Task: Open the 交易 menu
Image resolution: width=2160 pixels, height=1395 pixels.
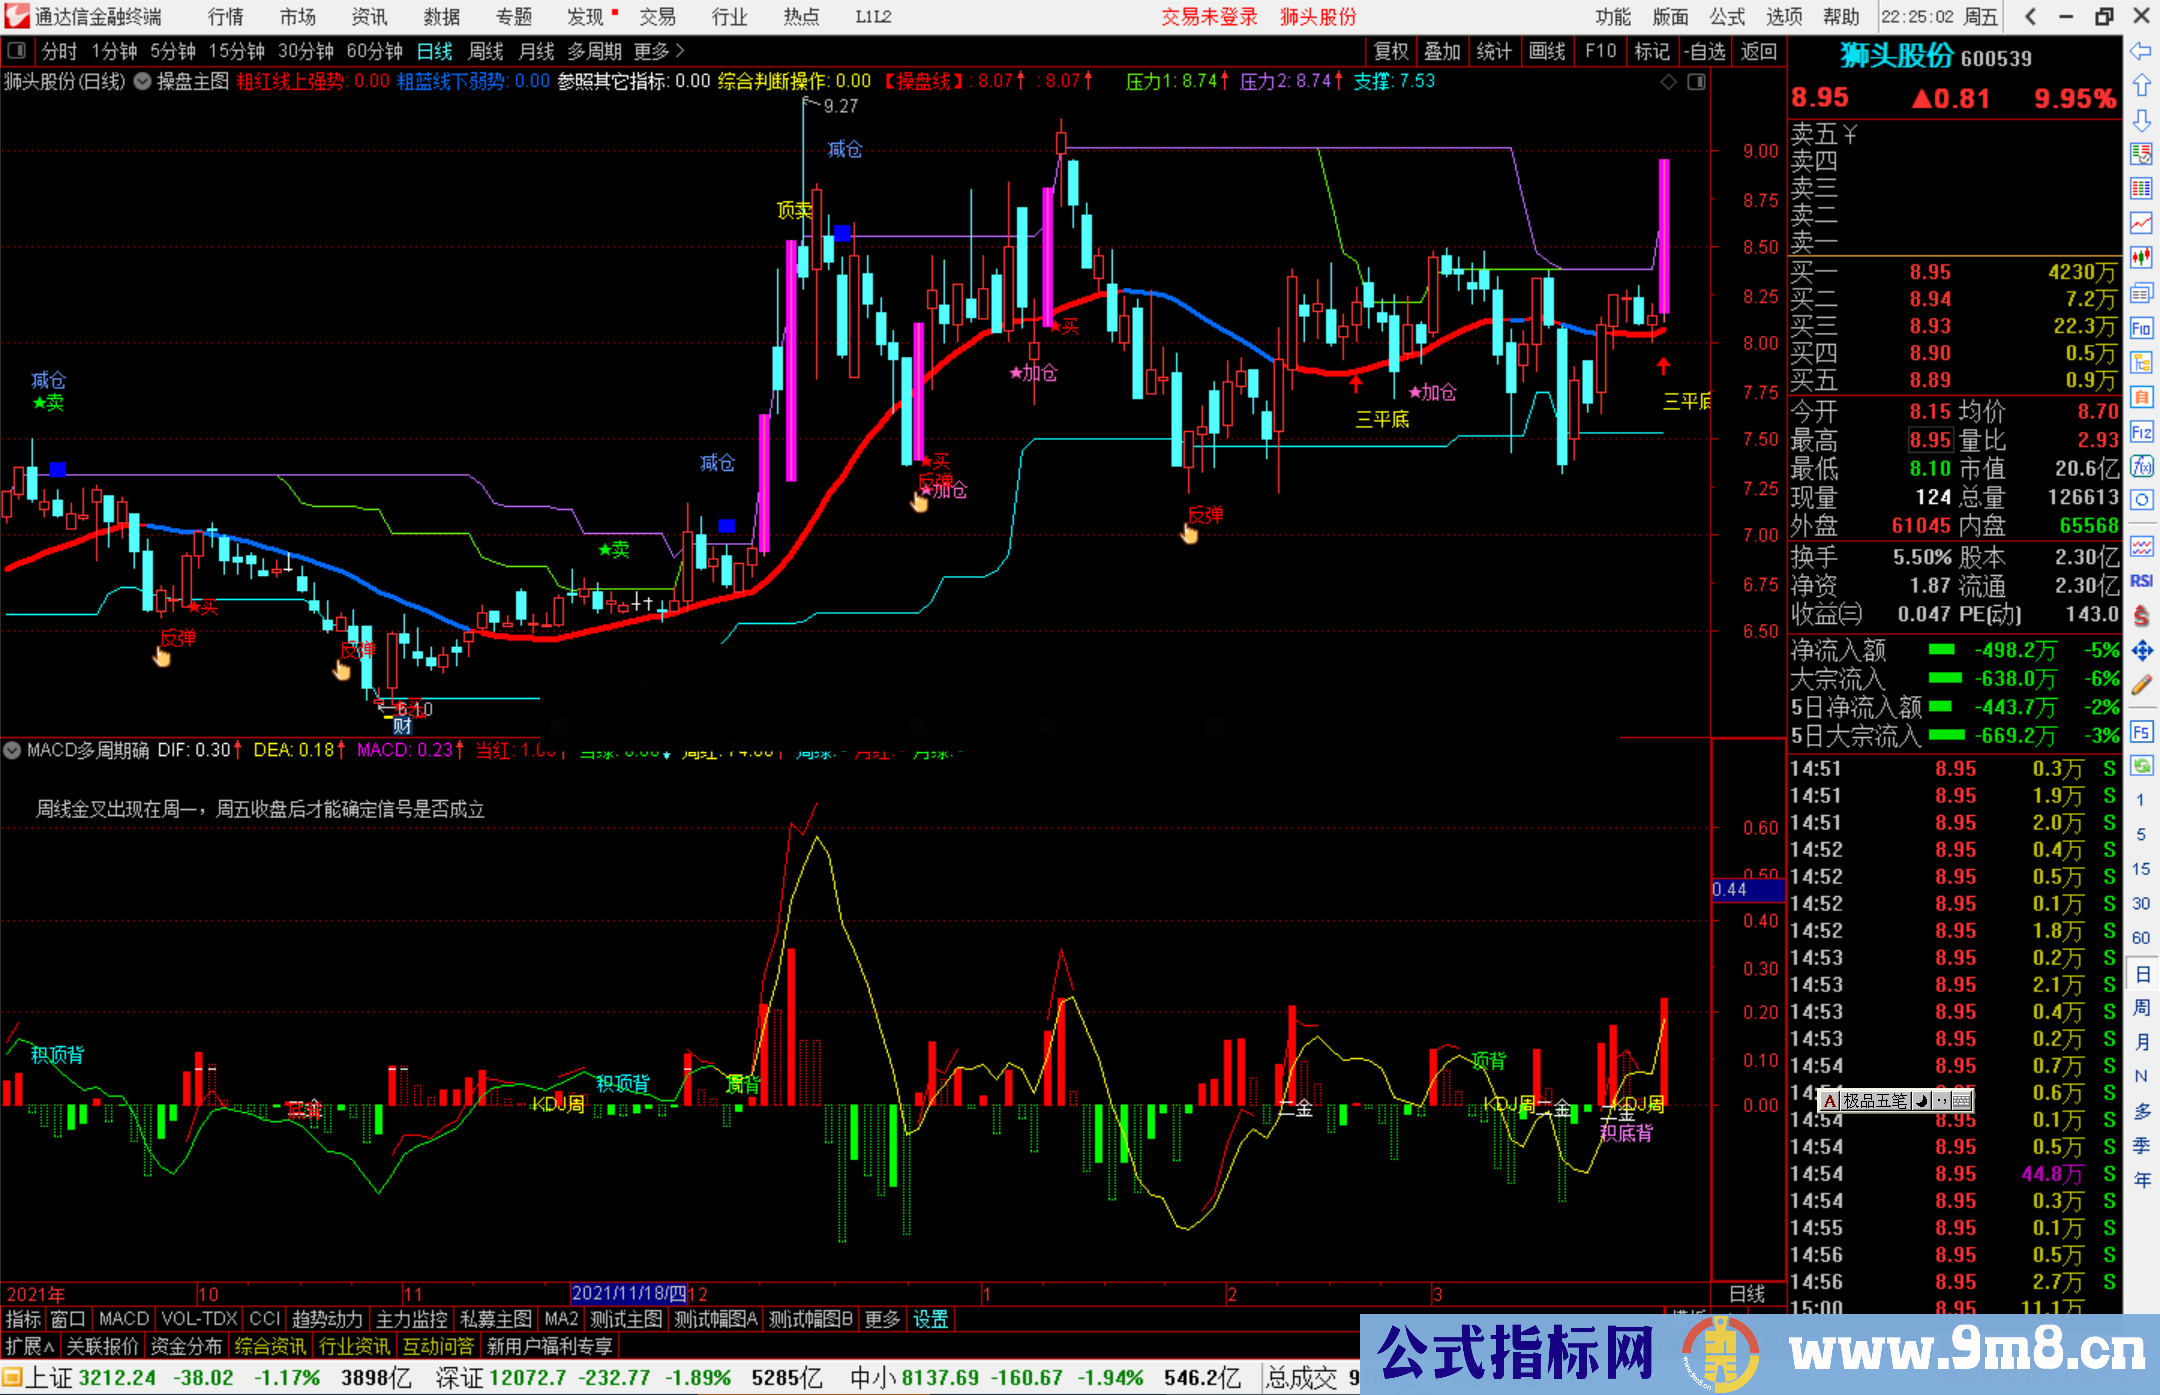Action: pos(659,16)
